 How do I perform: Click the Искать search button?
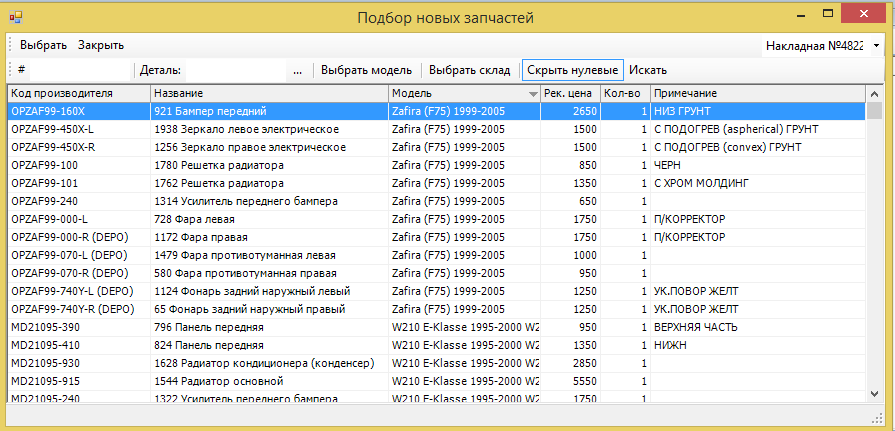click(648, 70)
